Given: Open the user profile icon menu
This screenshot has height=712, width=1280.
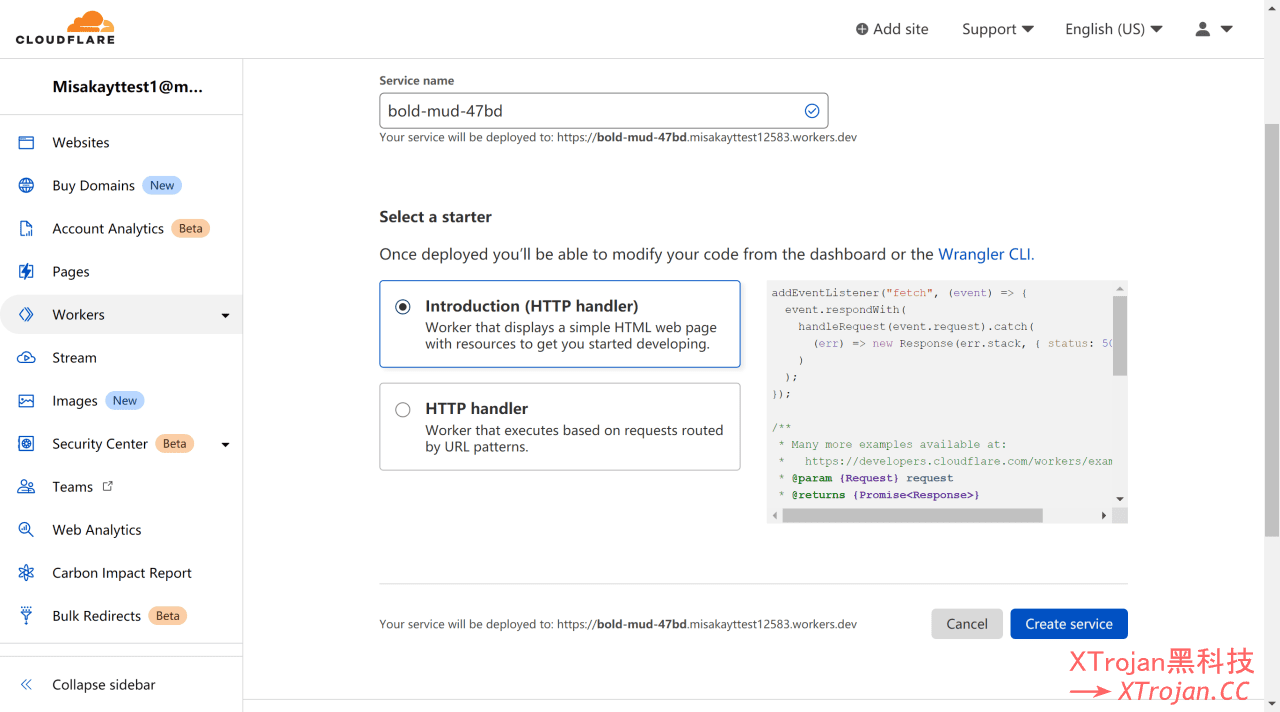Looking at the screenshot, I should click(x=1214, y=29).
